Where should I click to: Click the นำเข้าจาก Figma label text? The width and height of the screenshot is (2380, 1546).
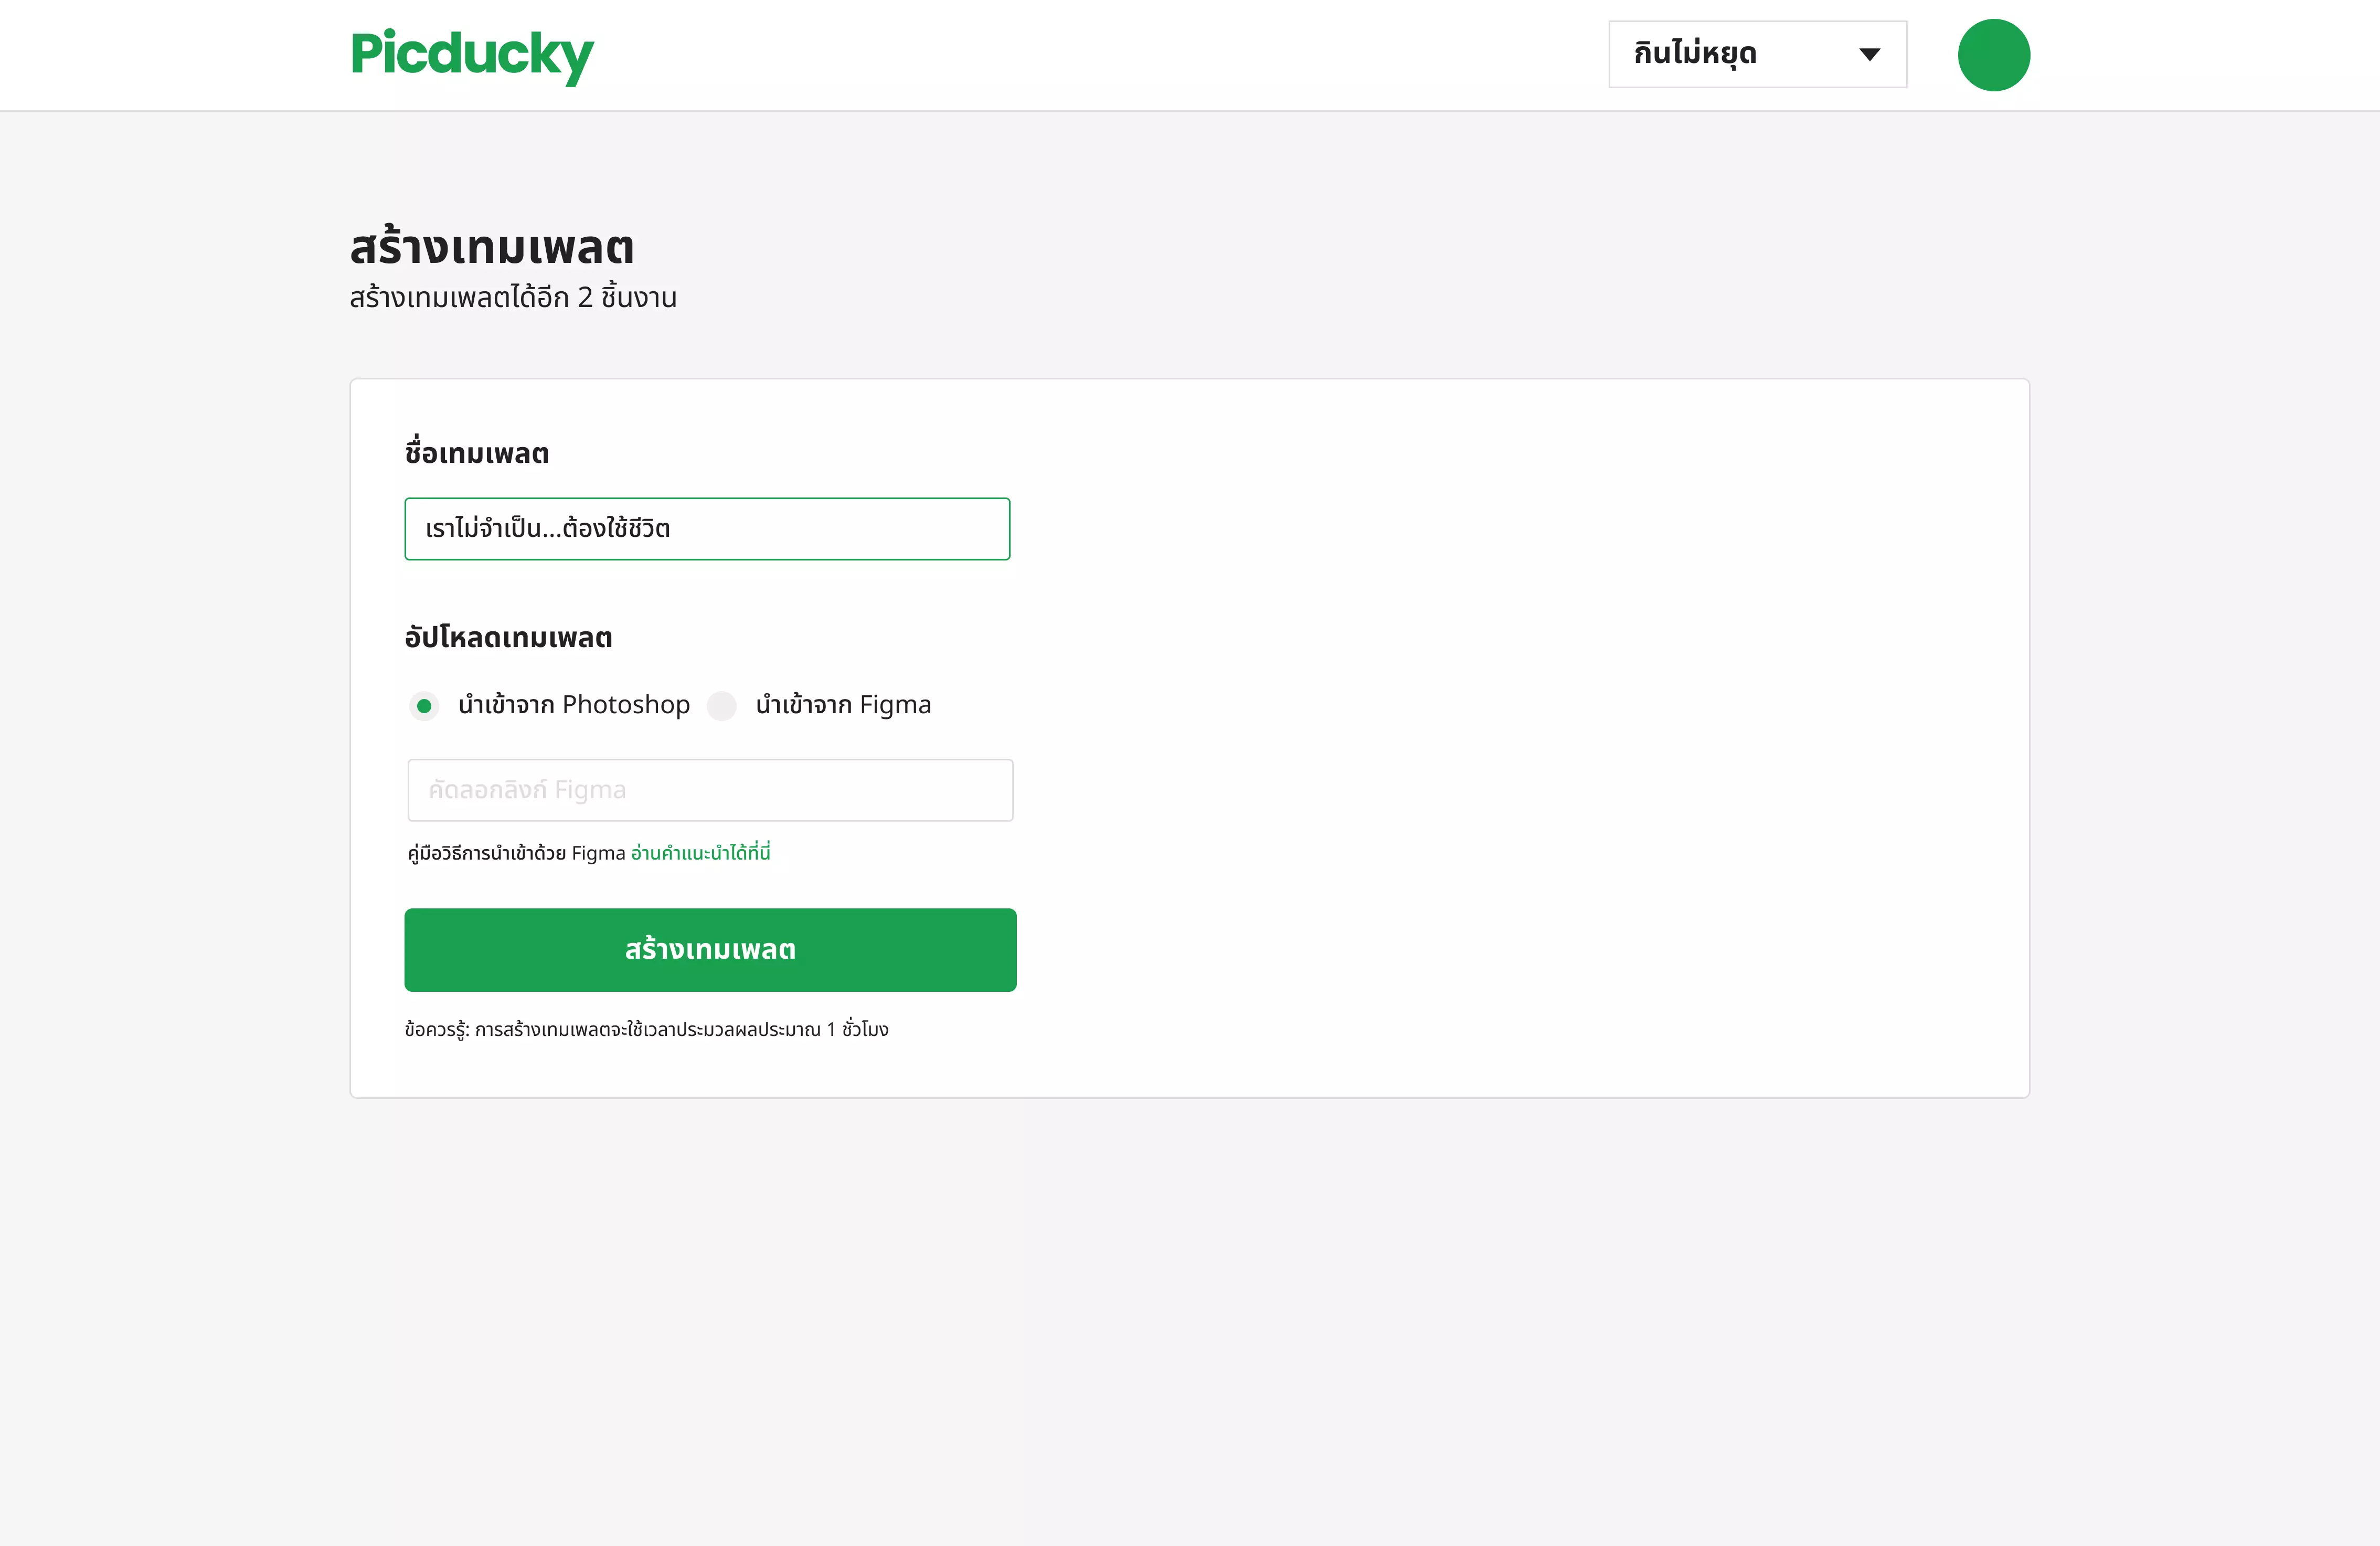point(843,706)
